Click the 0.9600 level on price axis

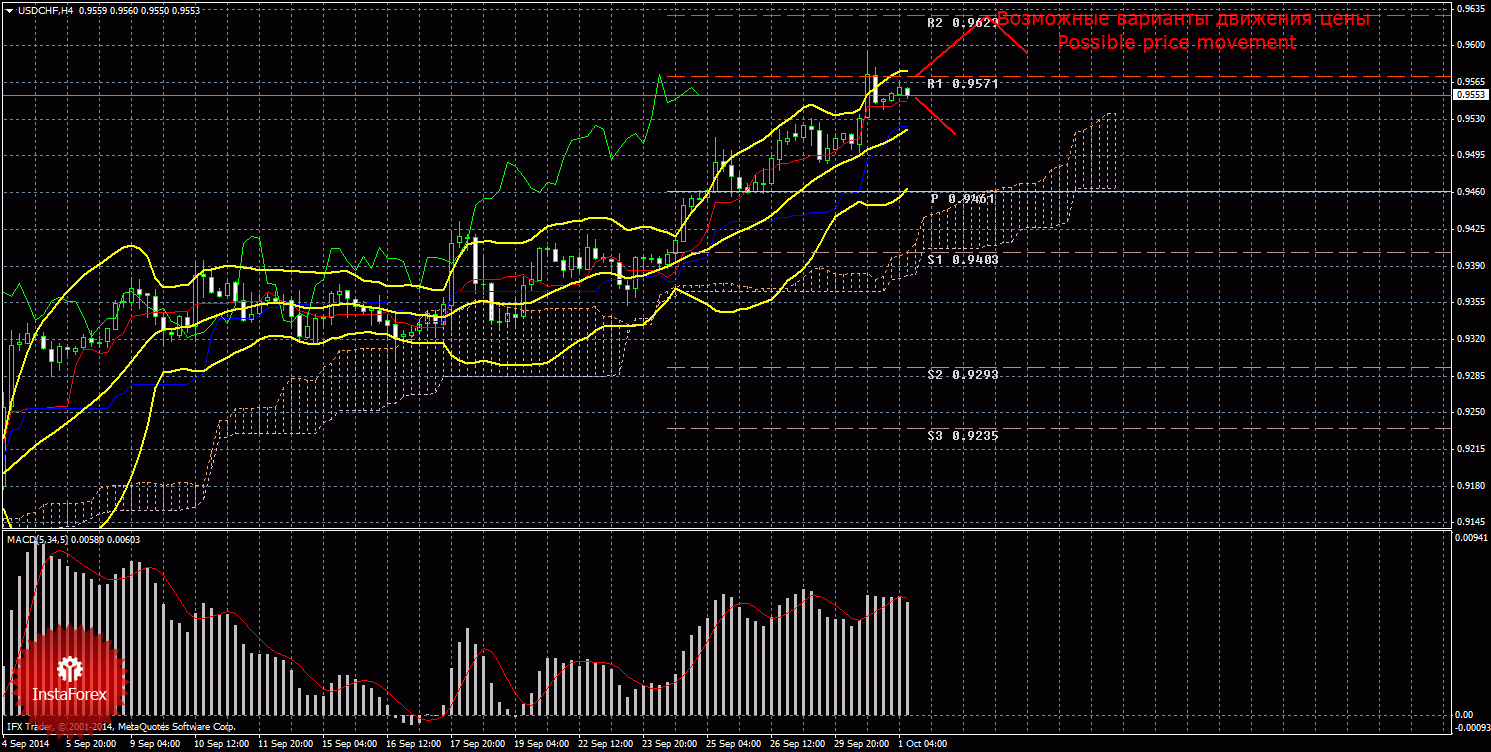point(1468,44)
